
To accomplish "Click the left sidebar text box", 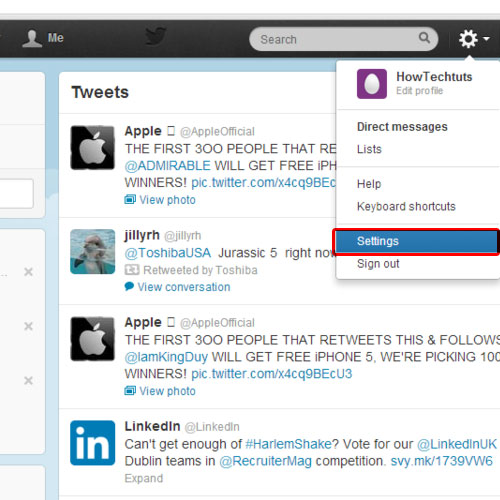I will (x=16, y=194).
